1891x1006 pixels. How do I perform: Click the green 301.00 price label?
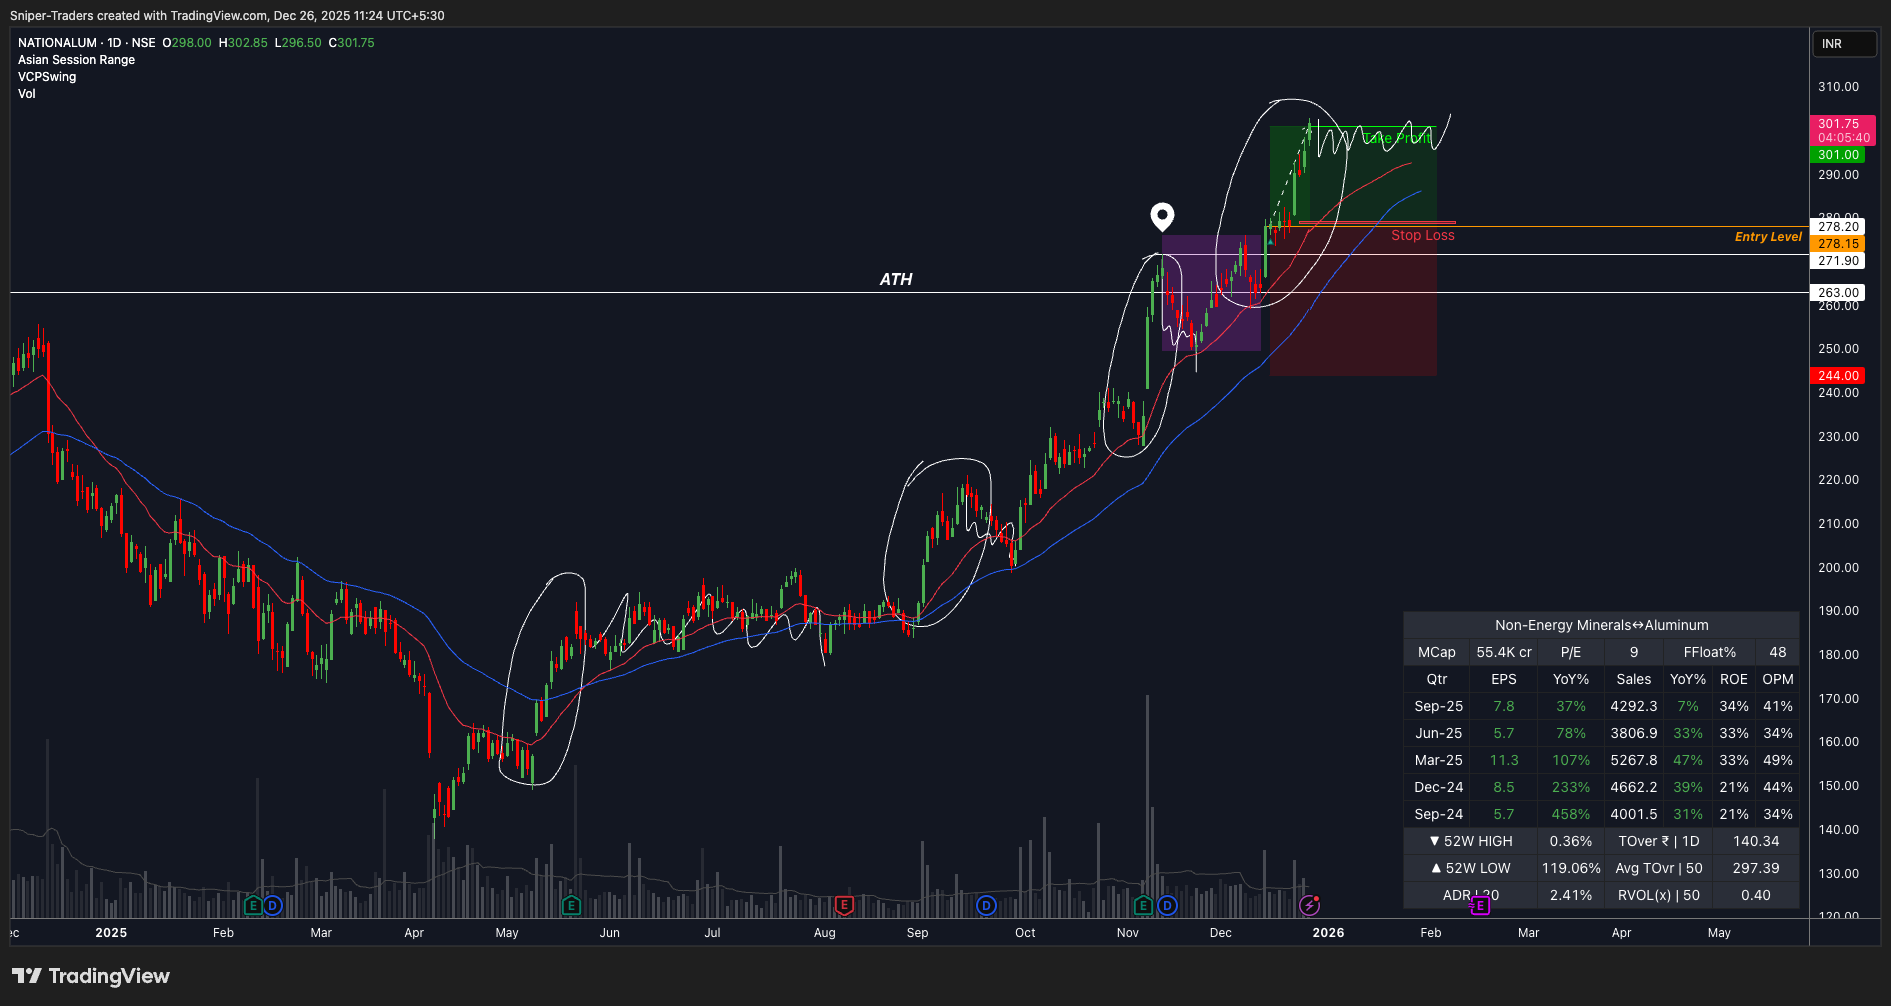click(1838, 155)
